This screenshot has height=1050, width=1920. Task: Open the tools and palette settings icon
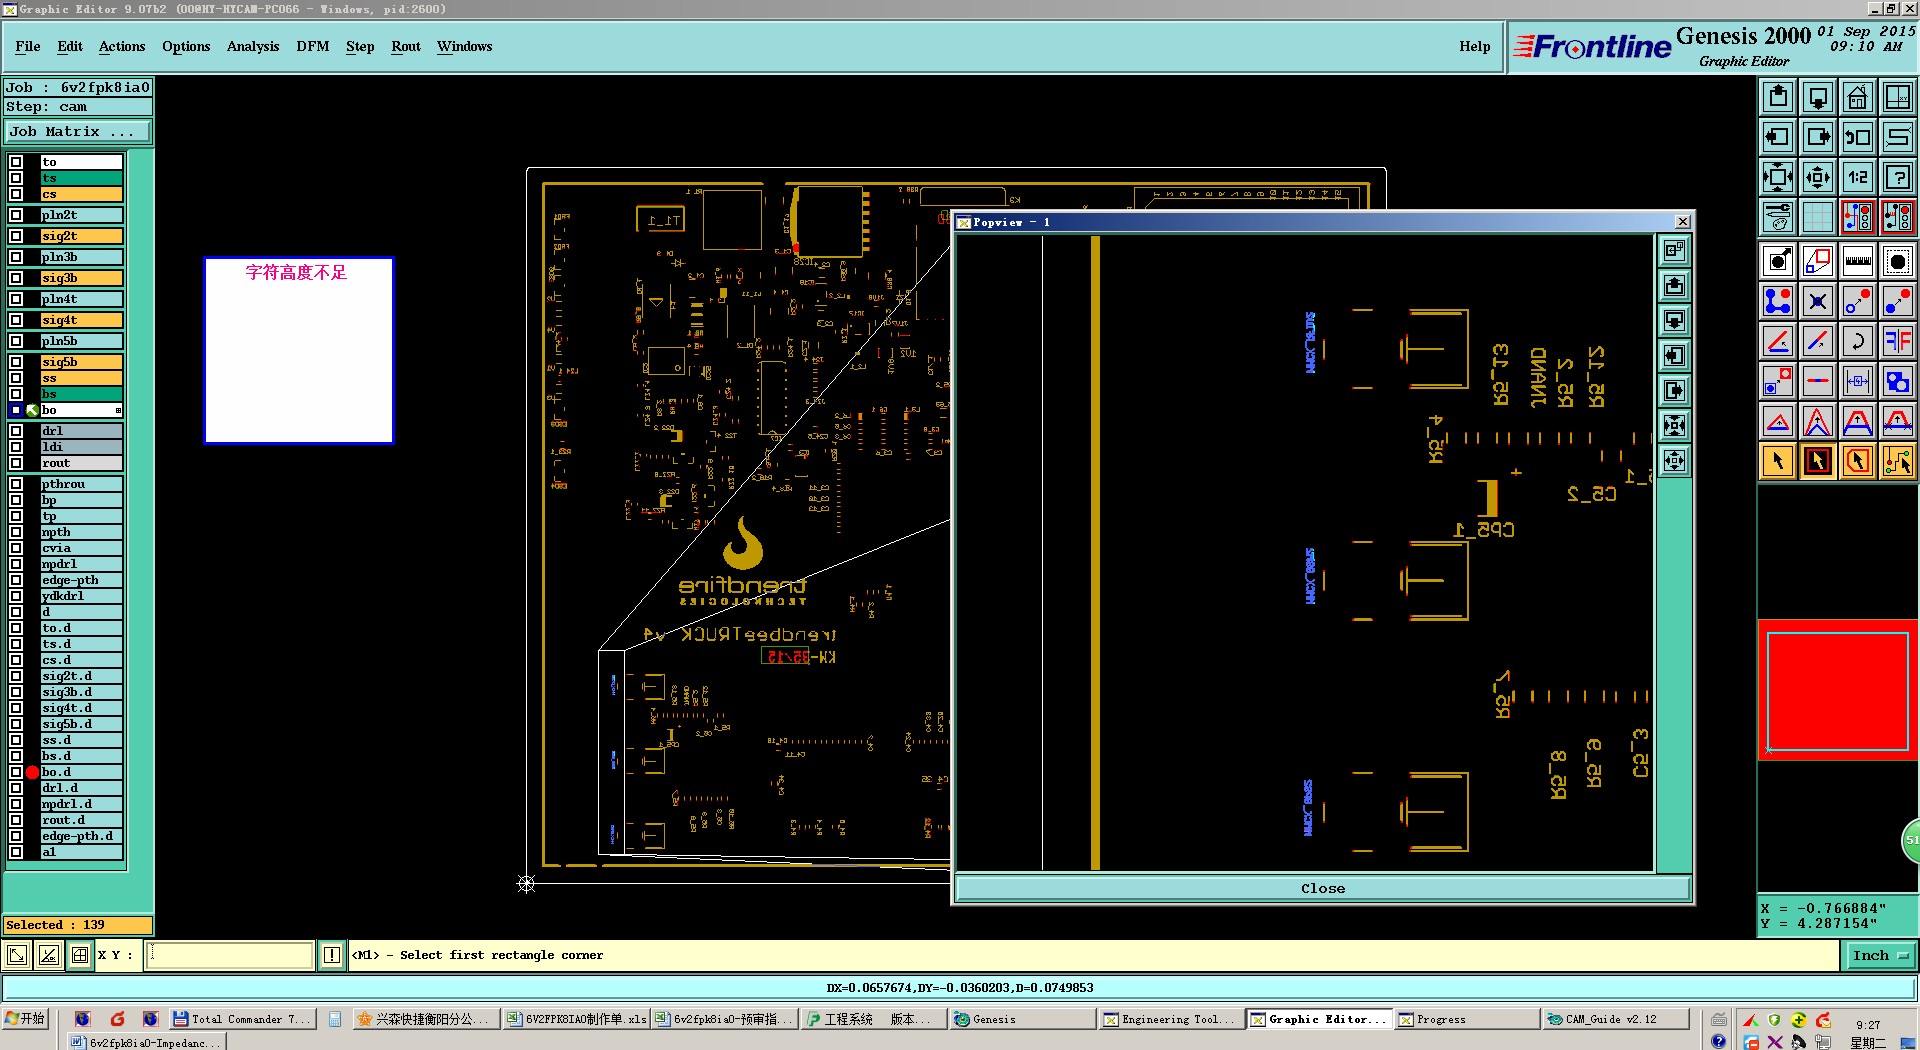(1778, 217)
